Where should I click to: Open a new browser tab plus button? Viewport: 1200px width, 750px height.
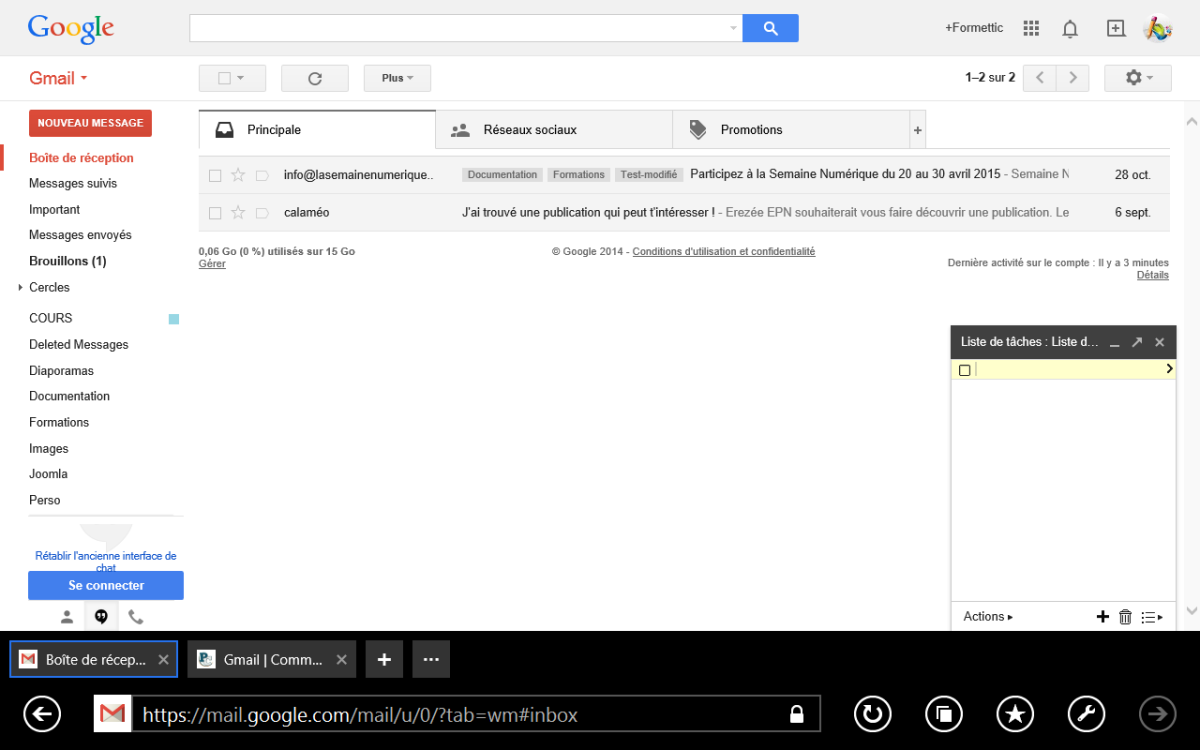tap(384, 660)
